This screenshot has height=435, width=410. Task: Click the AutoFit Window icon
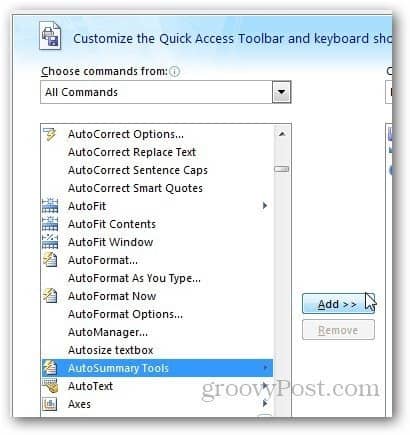tap(50, 242)
